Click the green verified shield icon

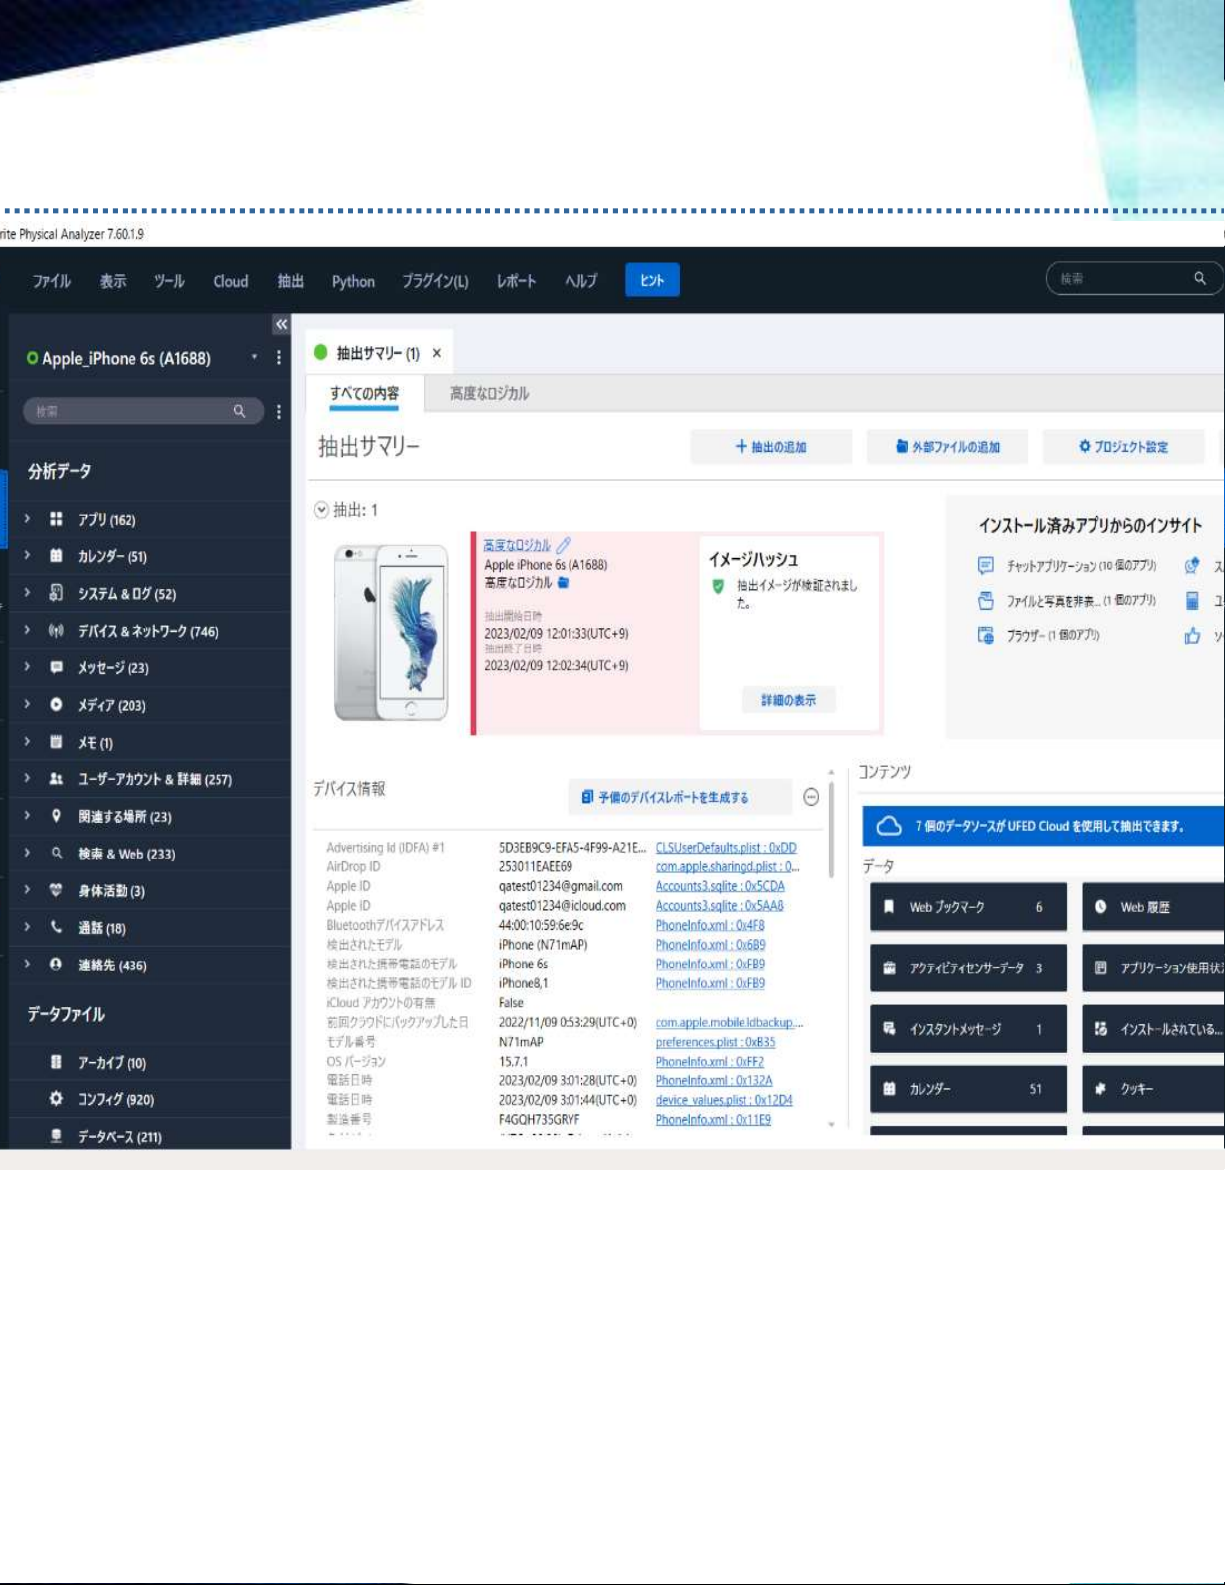(718, 587)
